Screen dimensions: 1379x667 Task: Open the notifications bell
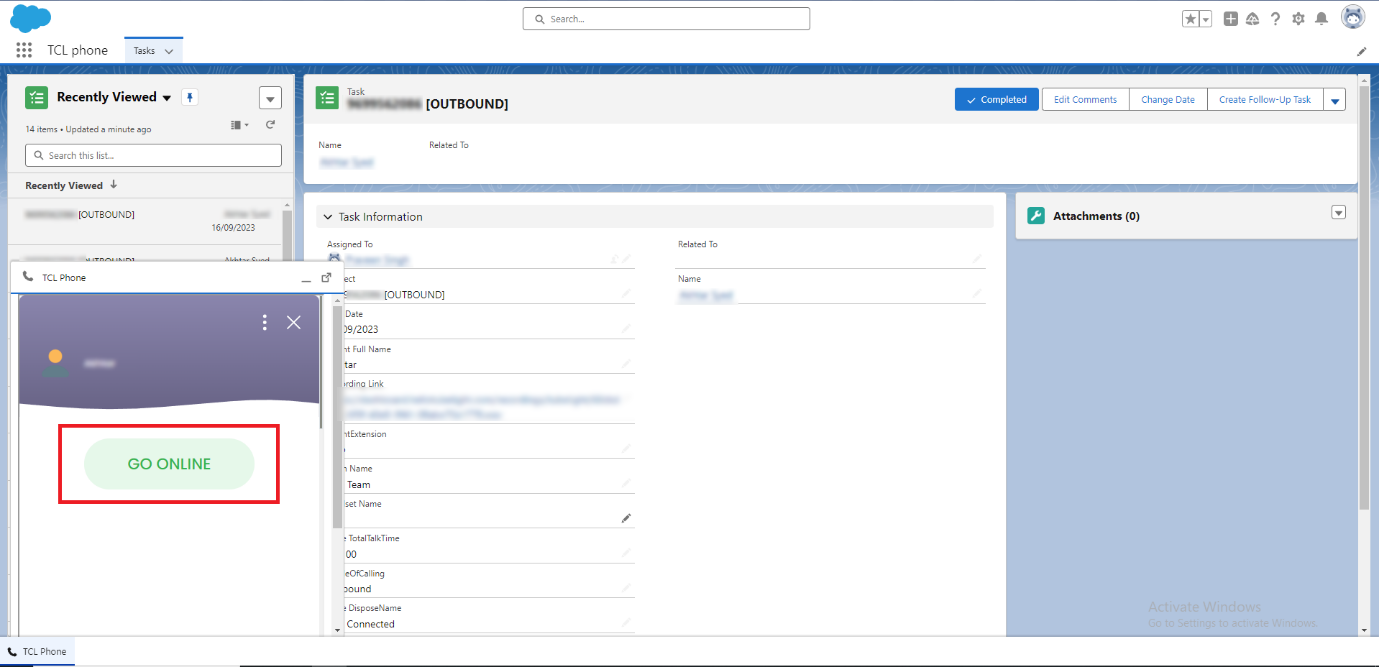(x=1321, y=19)
